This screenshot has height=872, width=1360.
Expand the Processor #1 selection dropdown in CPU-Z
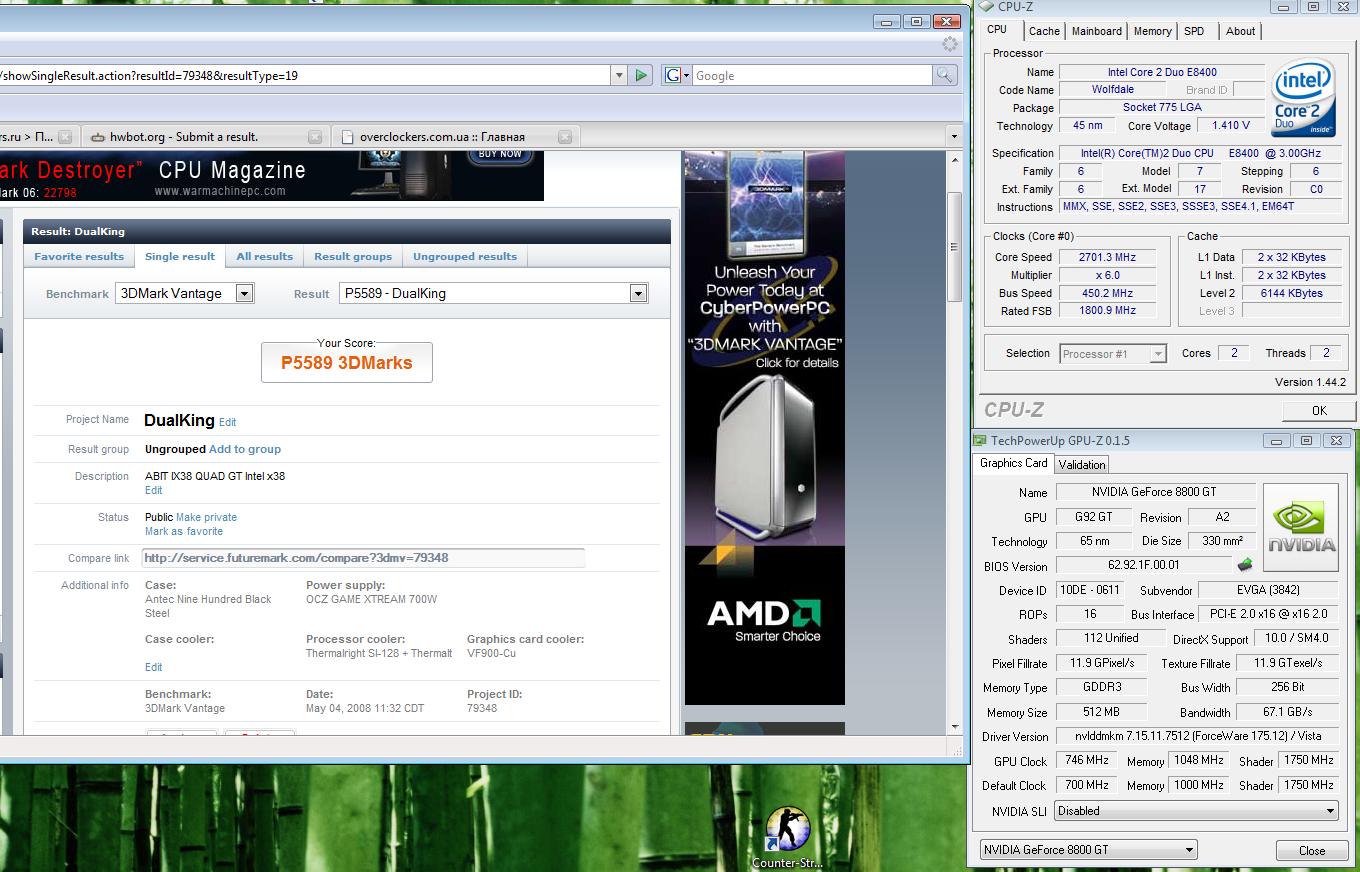pyautogui.click(x=1158, y=354)
